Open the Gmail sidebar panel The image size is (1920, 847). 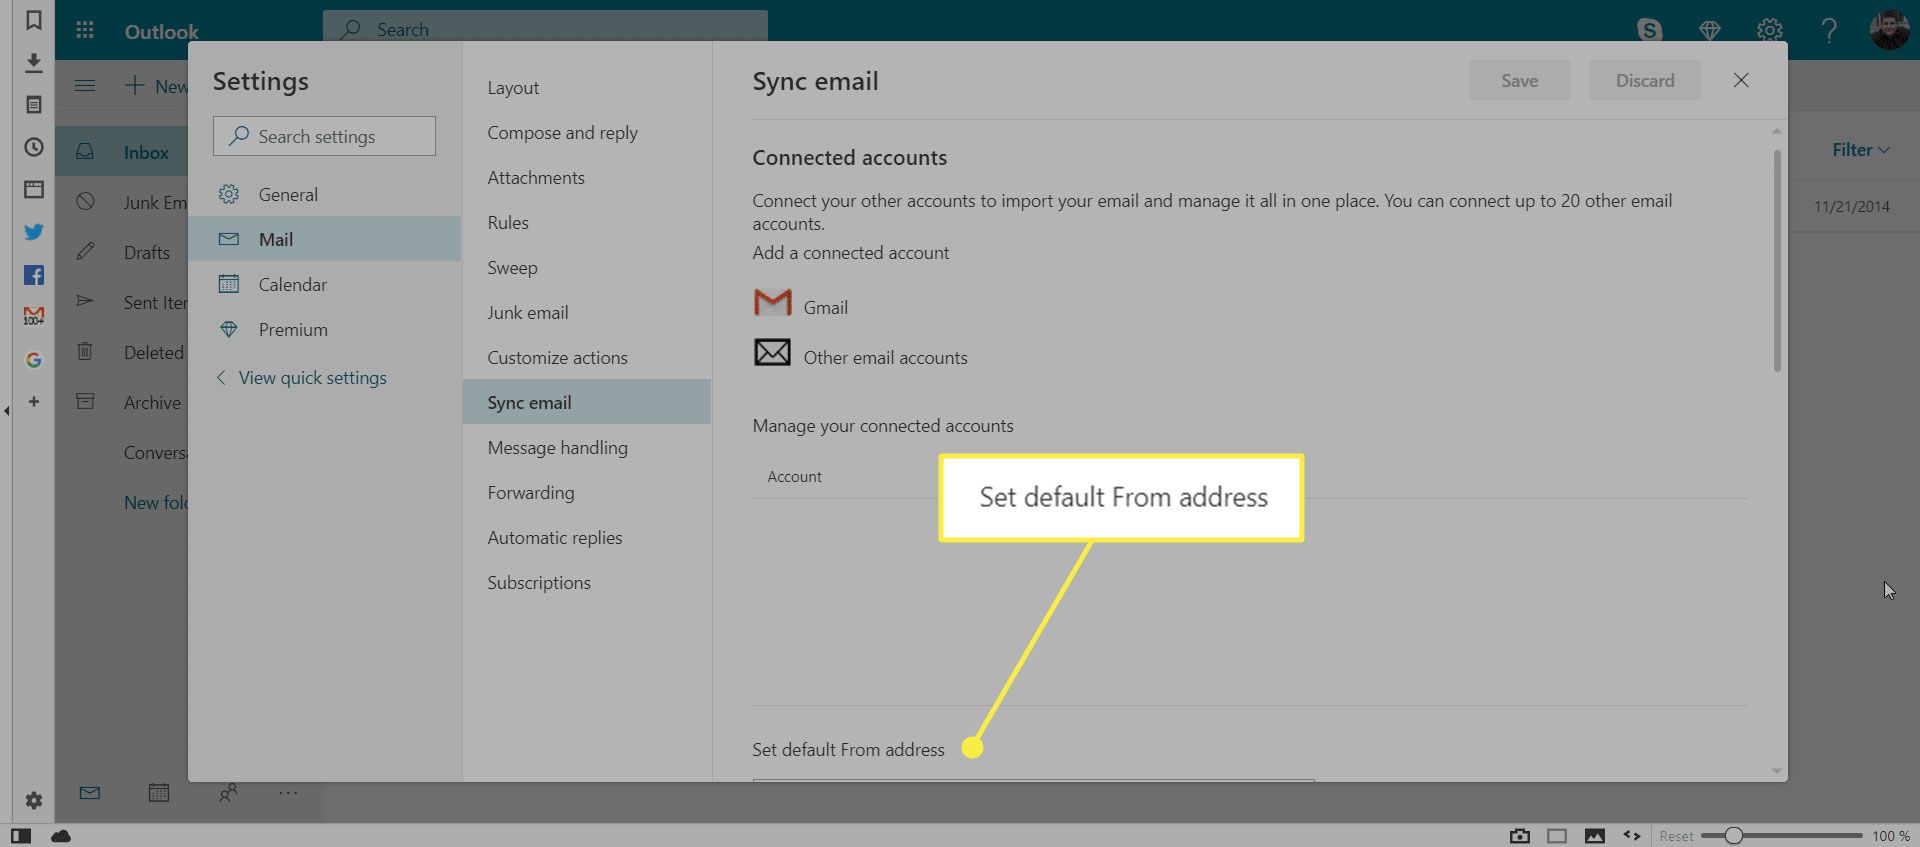click(x=33, y=316)
